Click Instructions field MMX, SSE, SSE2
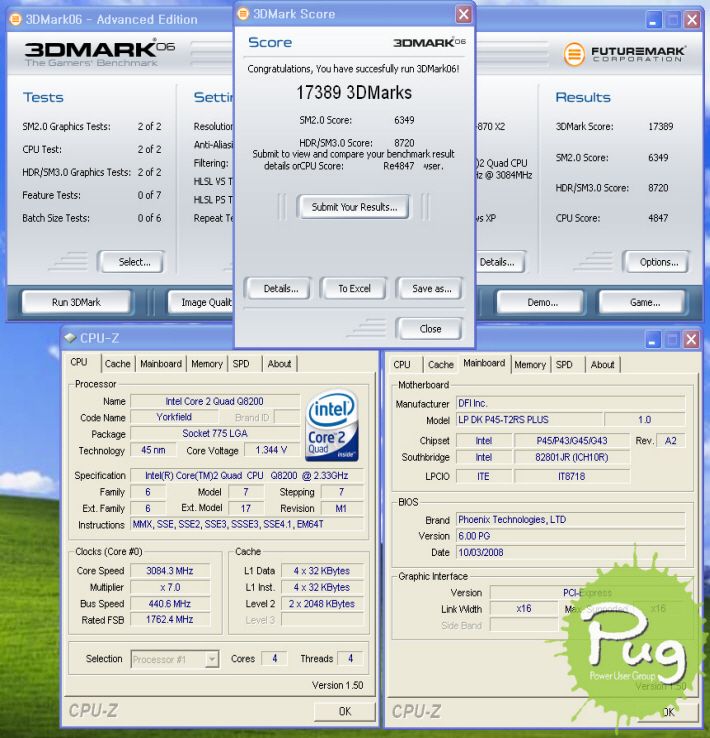 click(x=247, y=524)
